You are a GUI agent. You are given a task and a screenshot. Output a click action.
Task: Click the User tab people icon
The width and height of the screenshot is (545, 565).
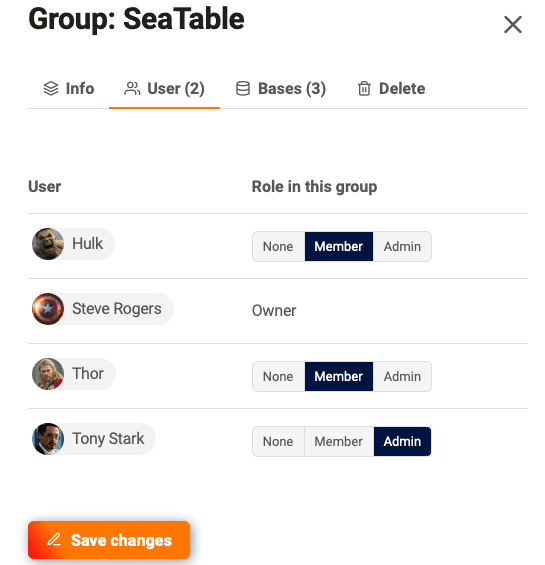coord(132,88)
